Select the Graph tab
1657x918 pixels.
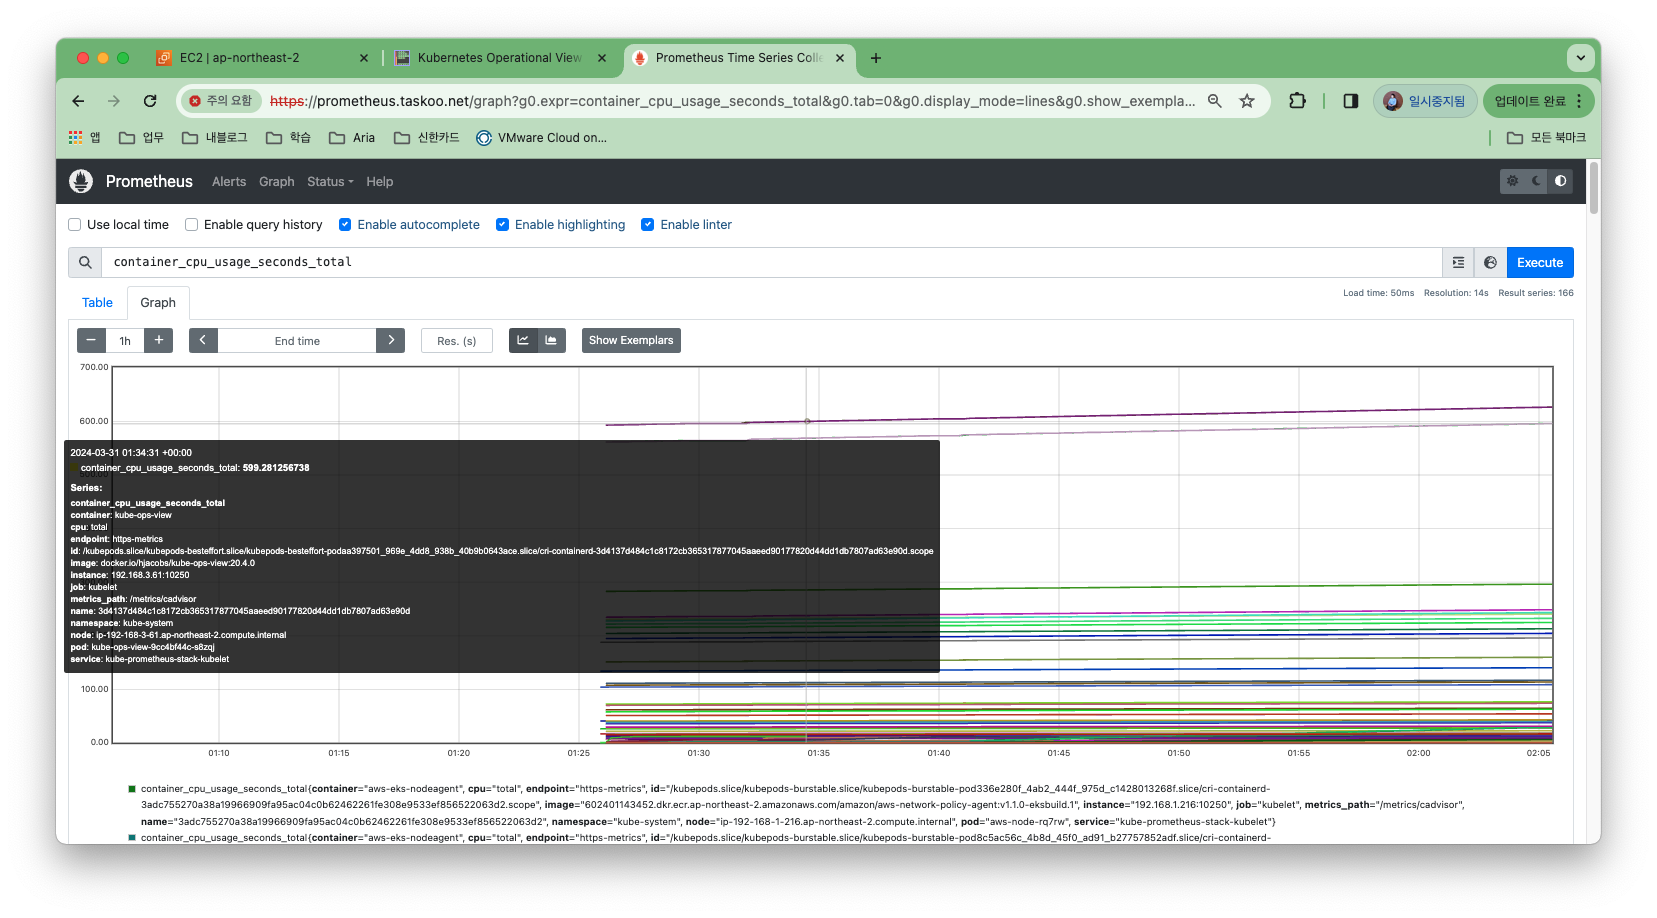158,302
